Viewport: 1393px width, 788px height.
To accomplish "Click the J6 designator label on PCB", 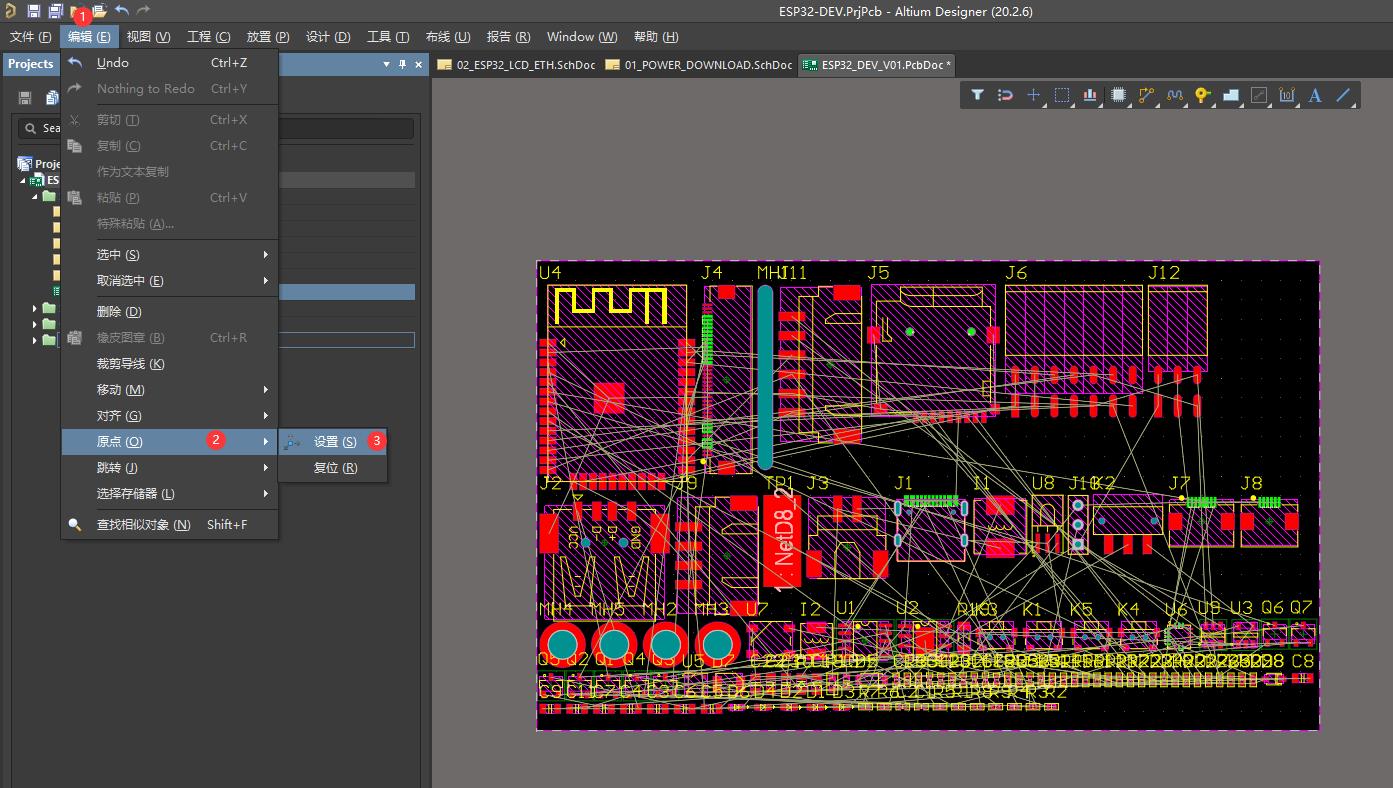I will [1016, 273].
